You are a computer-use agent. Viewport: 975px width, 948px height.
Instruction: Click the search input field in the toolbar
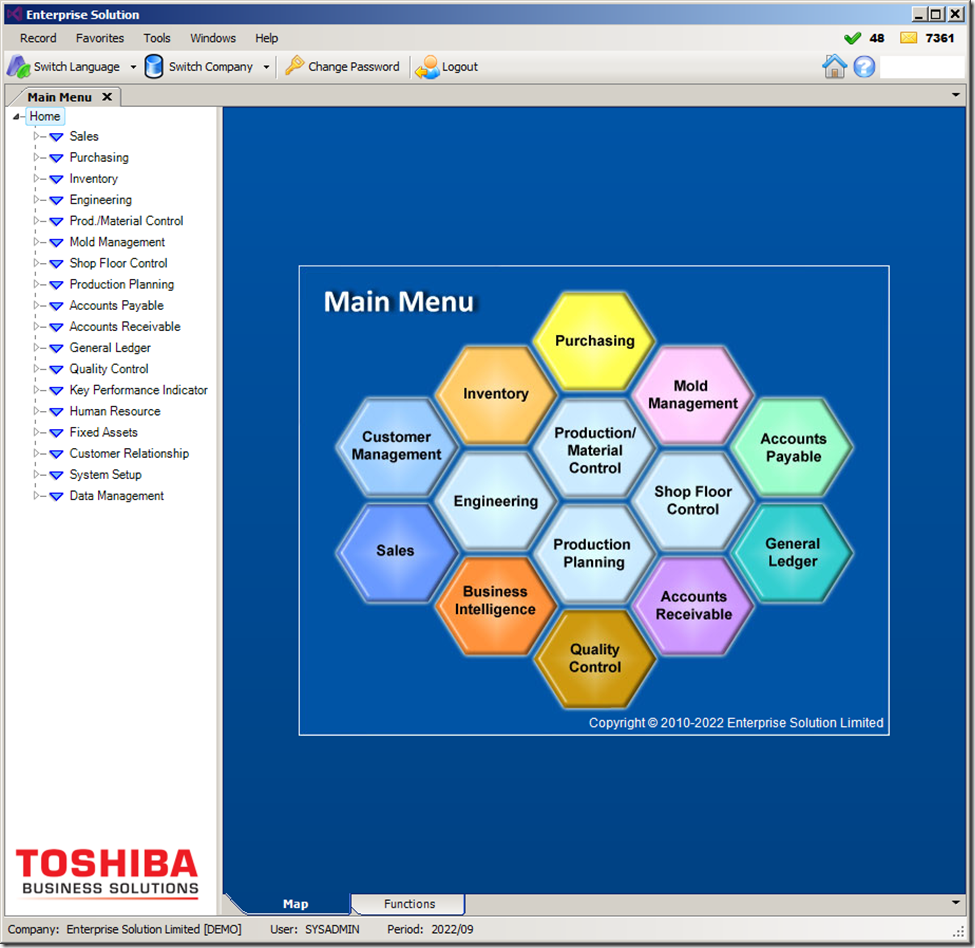coord(921,67)
